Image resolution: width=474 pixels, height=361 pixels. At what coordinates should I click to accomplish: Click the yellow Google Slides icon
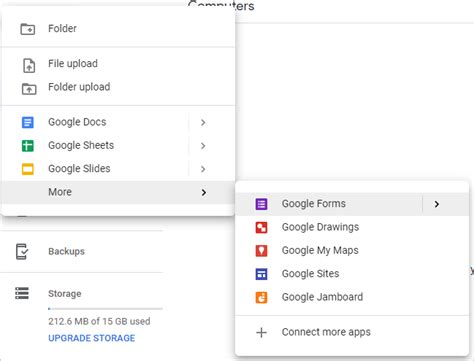28,169
